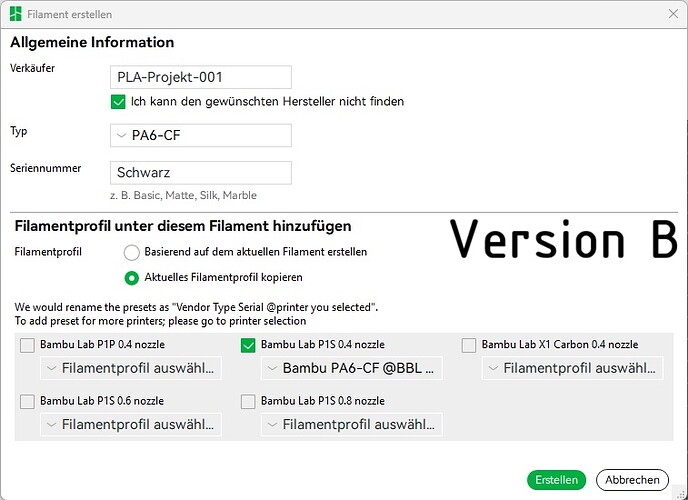Open filament profile dropdown under P1S 0.8 nozzle
This screenshot has width=688, height=500.
pyautogui.click(x=351, y=424)
